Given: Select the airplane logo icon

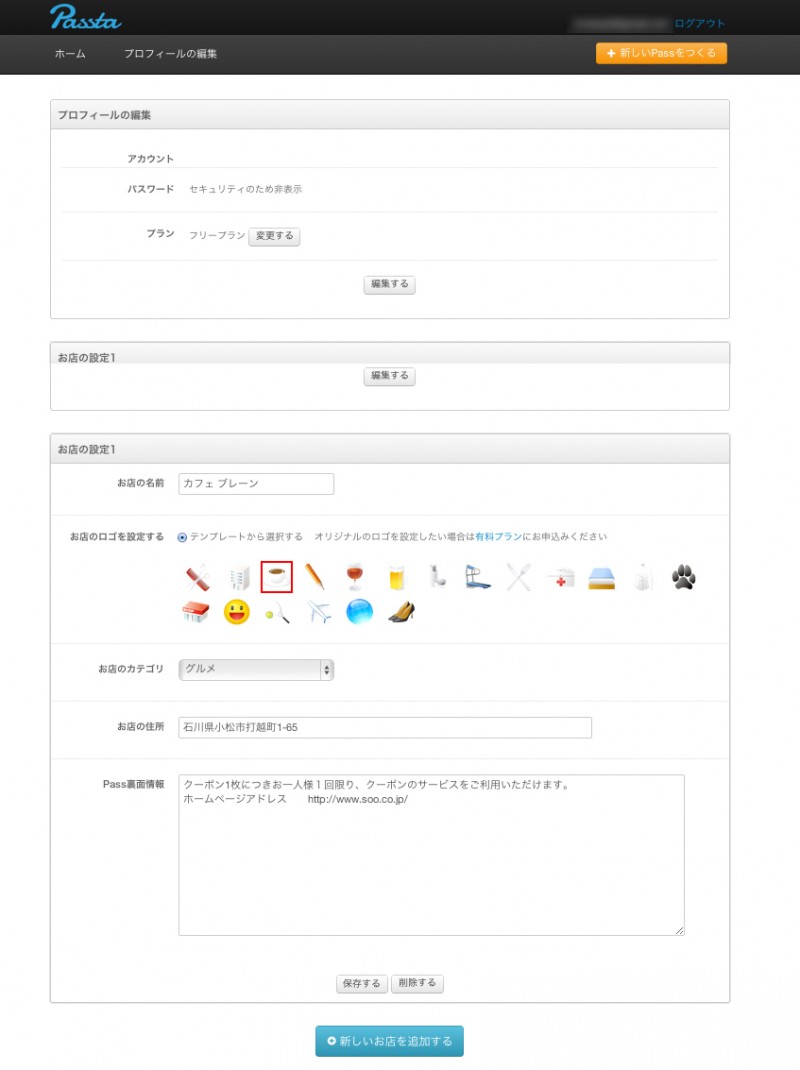Looking at the screenshot, I should (x=319, y=612).
